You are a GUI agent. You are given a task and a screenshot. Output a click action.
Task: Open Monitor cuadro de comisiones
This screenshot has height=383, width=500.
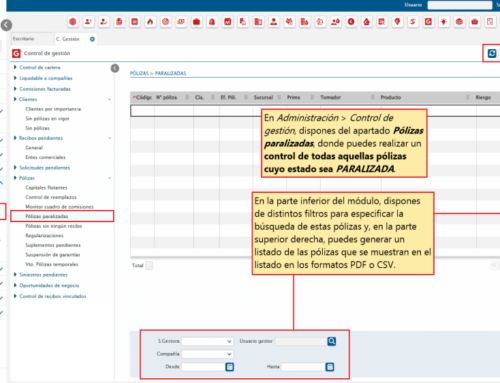[59, 207]
